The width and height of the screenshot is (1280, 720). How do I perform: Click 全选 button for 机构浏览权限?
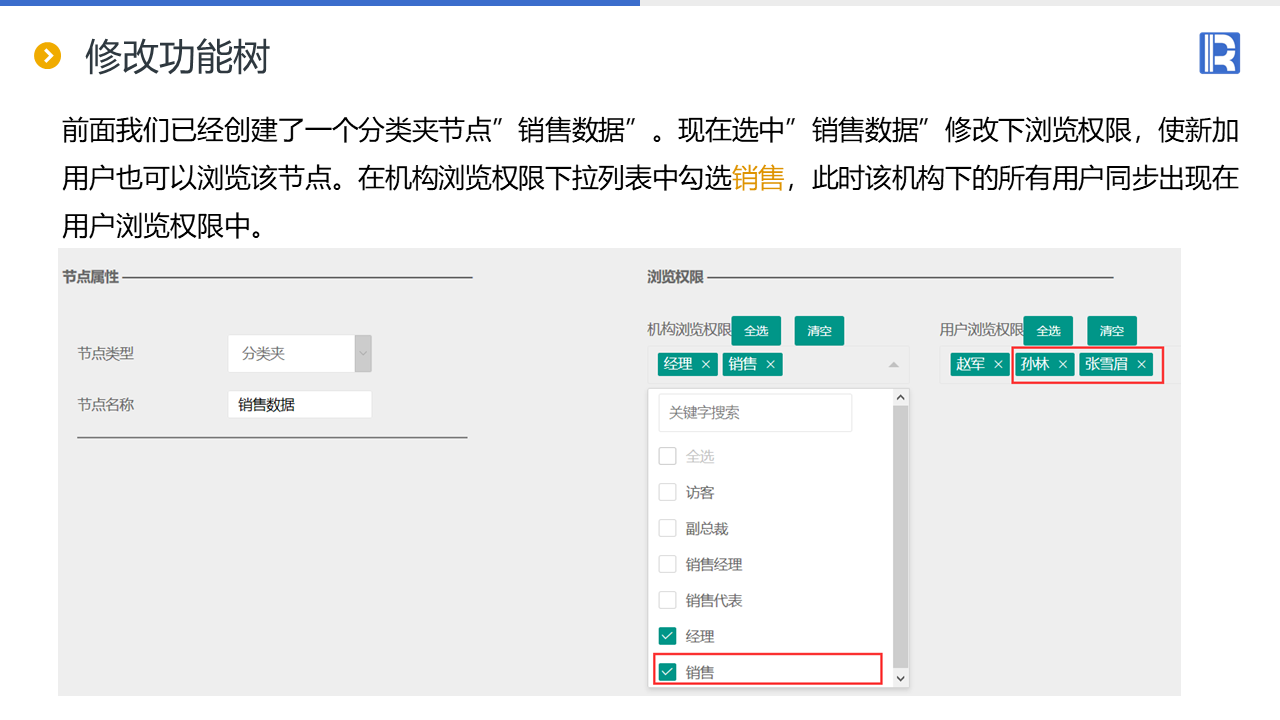click(756, 331)
